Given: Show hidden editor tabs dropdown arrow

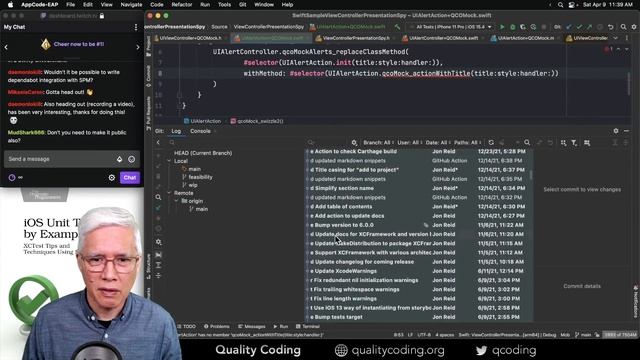Looking at the screenshot, I should [616, 38].
